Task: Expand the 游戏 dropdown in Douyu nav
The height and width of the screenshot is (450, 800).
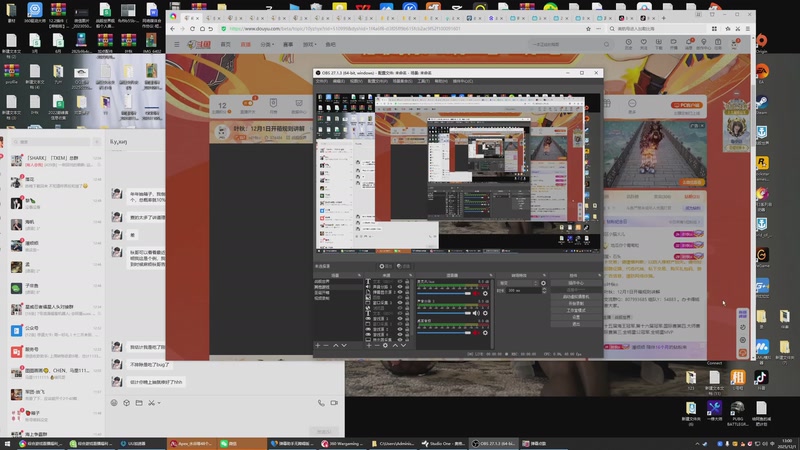Action: point(310,44)
